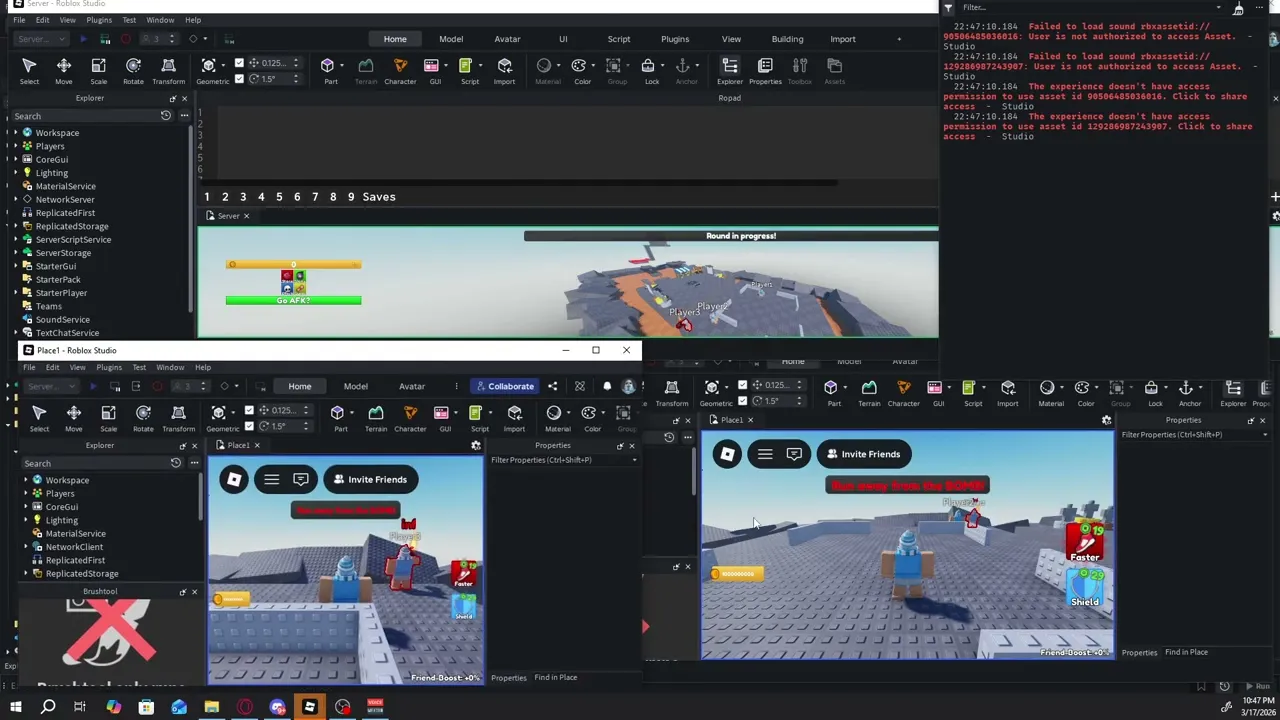Open Terrain editor in front Place1 window
The image size is (1280, 720).
(x=376, y=418)
